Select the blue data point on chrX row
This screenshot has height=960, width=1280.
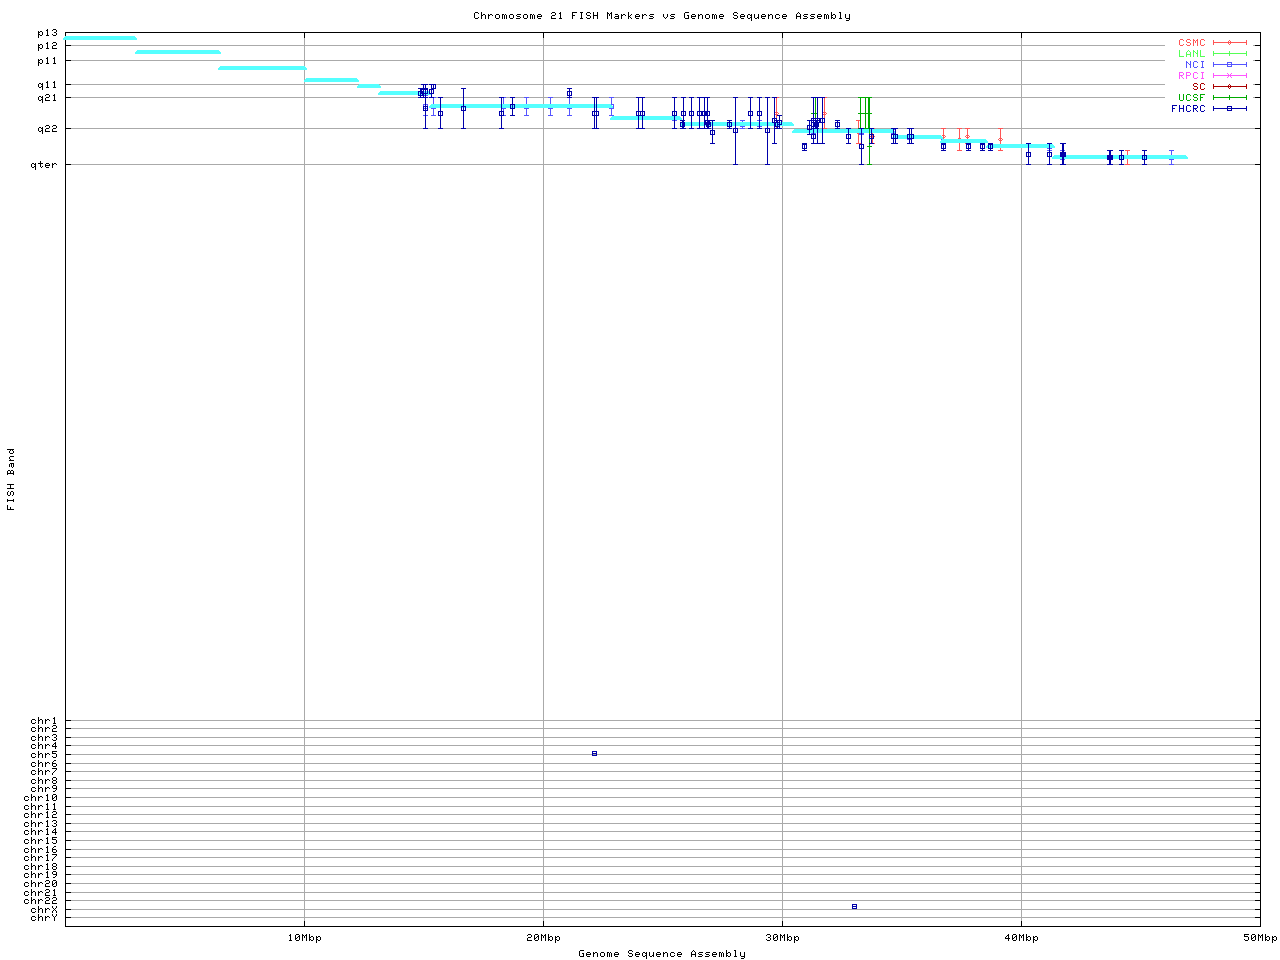pyautogui.click(x=854, y=907)
